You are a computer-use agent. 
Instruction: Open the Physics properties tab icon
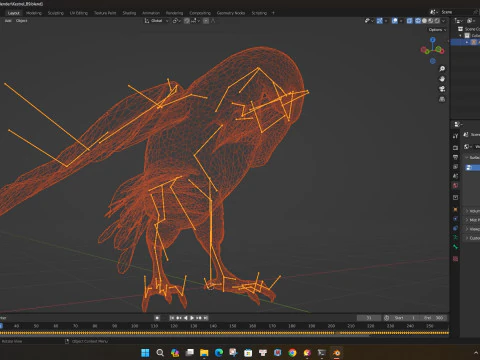(x=455, y=219)
